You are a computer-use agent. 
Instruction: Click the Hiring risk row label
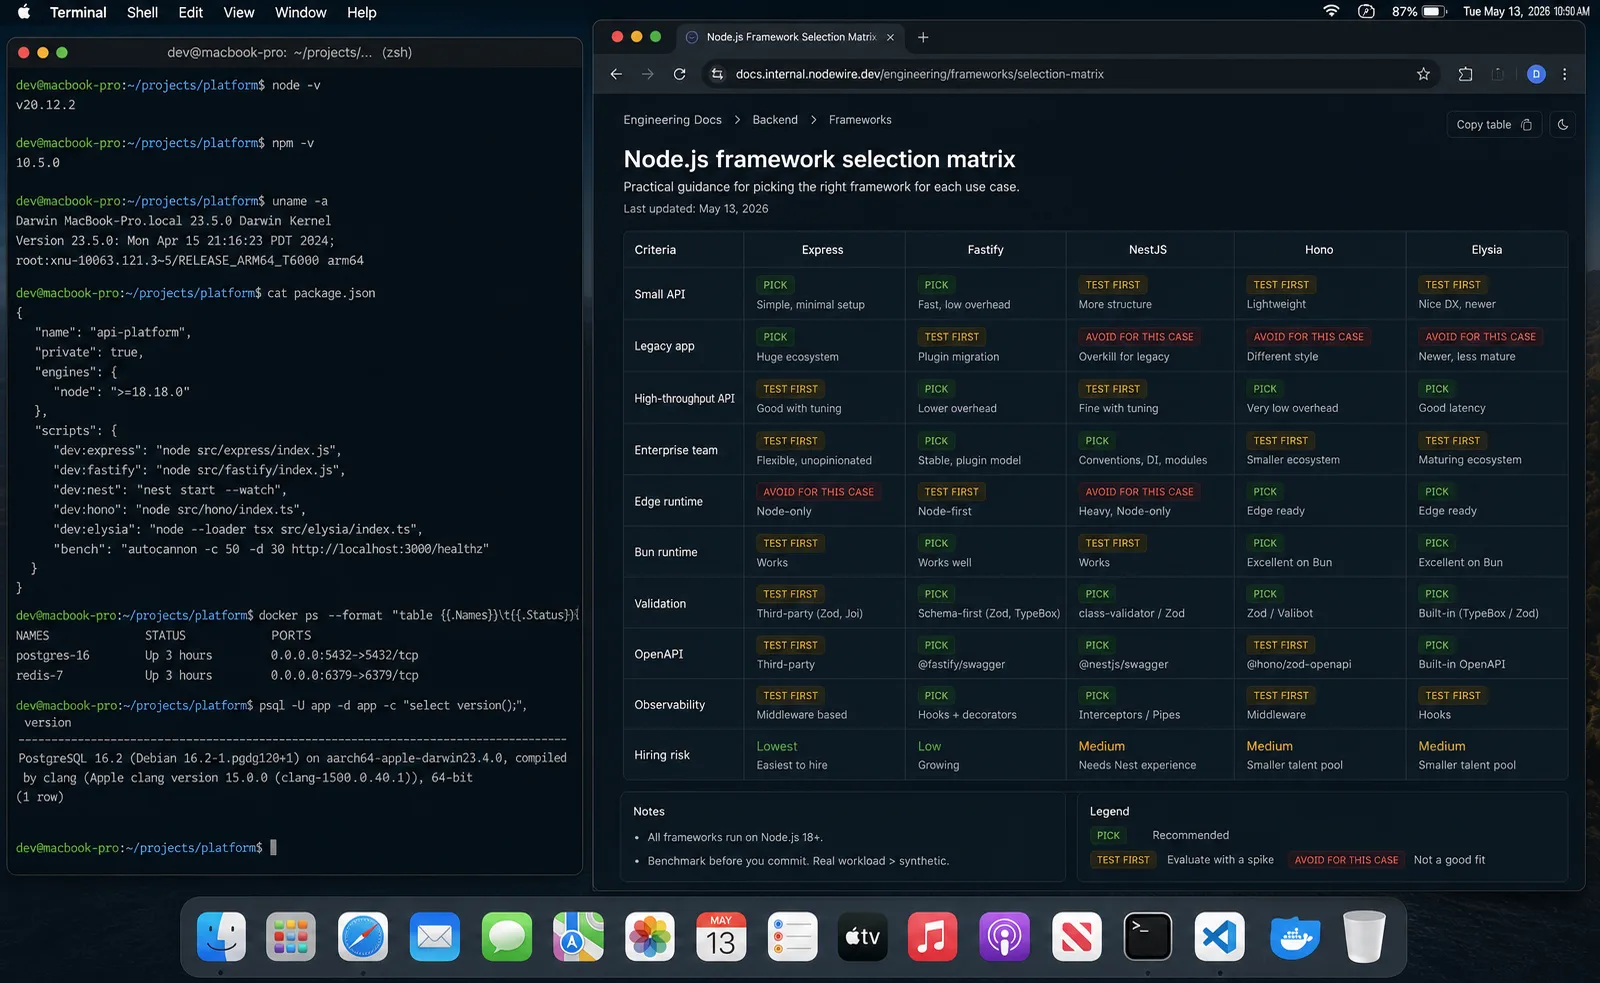[662, 755]
